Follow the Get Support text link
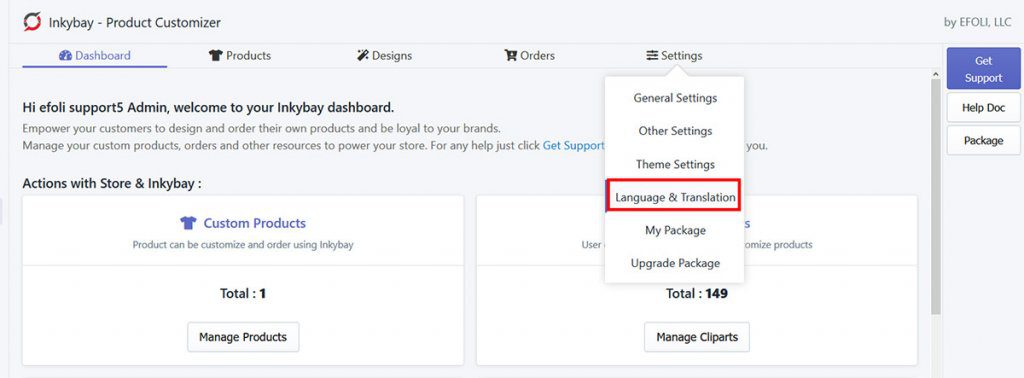1024x378 pixels. click(573, 146)
